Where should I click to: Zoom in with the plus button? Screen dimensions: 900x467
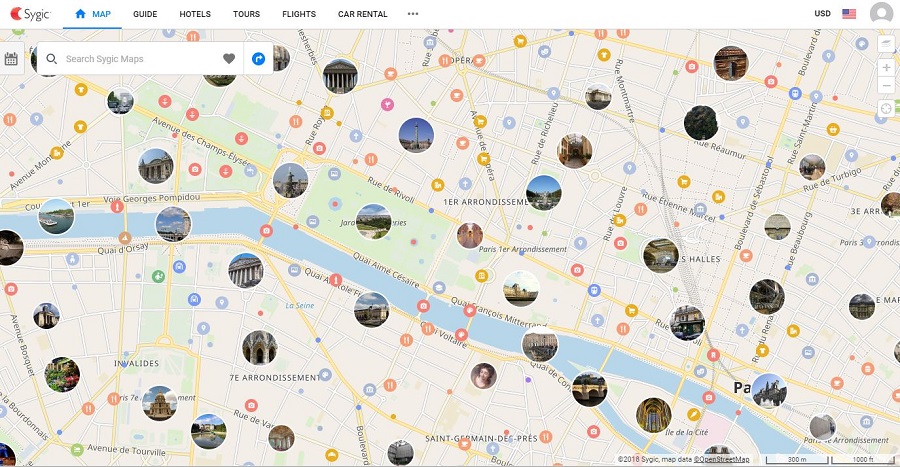[x=886, y=67]
